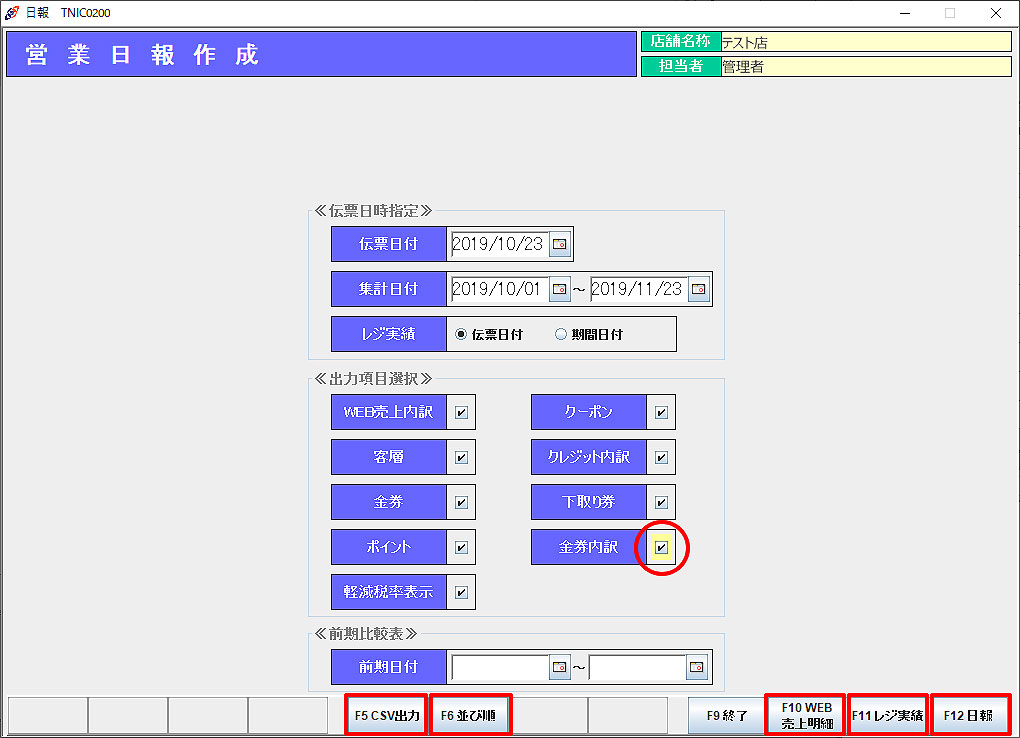Click the 集計日付 start date field
Screen dimensions: 1020x738
[499, 289]
